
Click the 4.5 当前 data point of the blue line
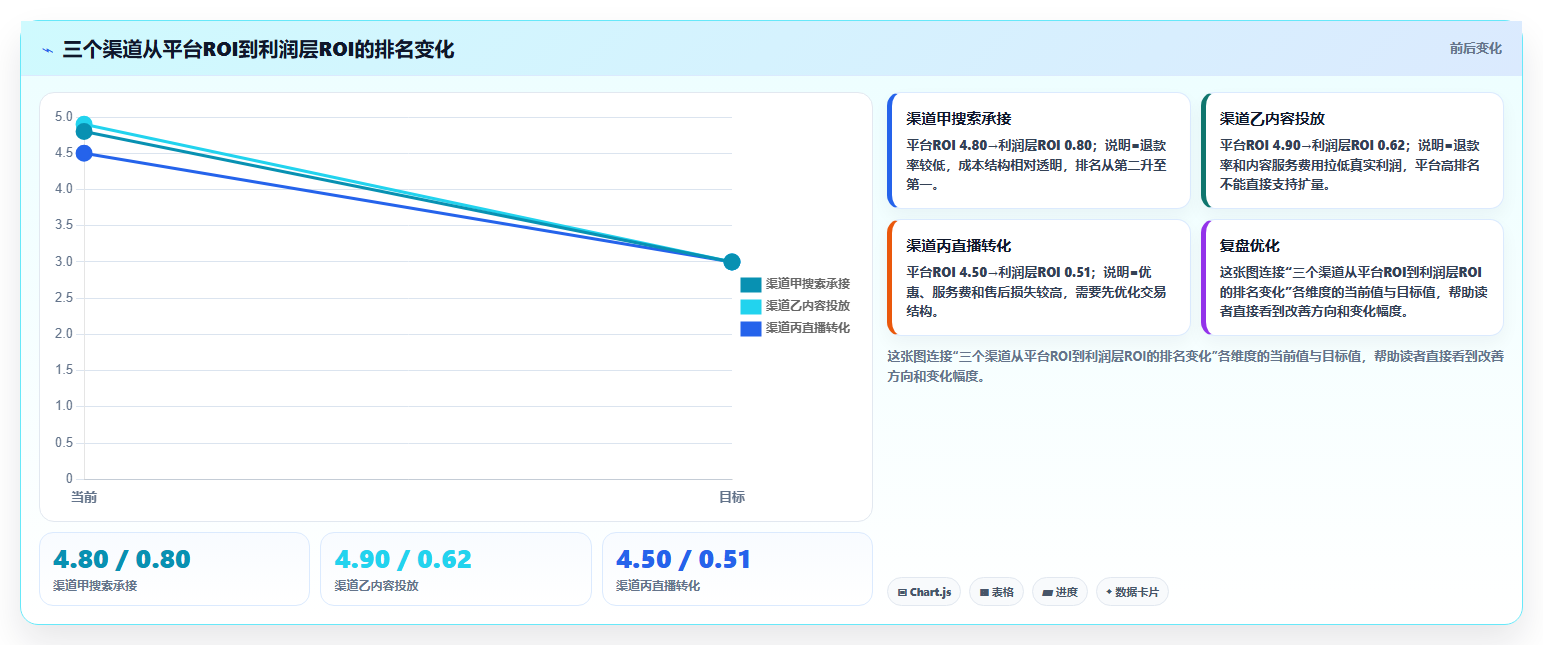point(84,153)
